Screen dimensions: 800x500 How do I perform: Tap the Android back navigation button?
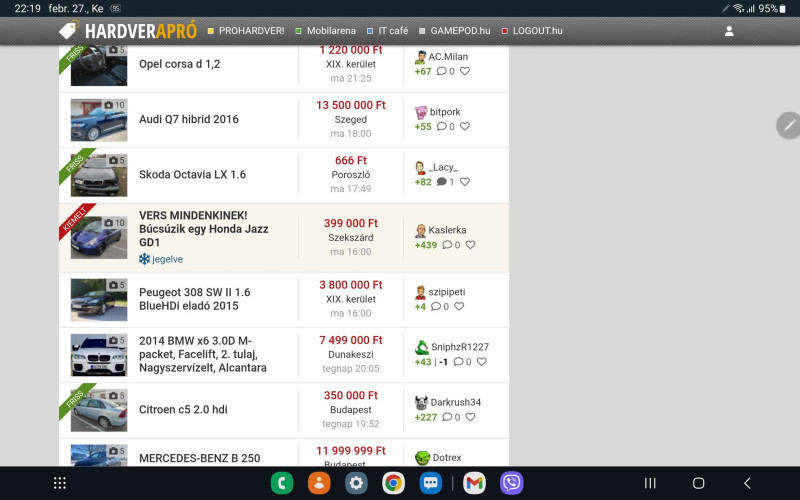(747, 483)
